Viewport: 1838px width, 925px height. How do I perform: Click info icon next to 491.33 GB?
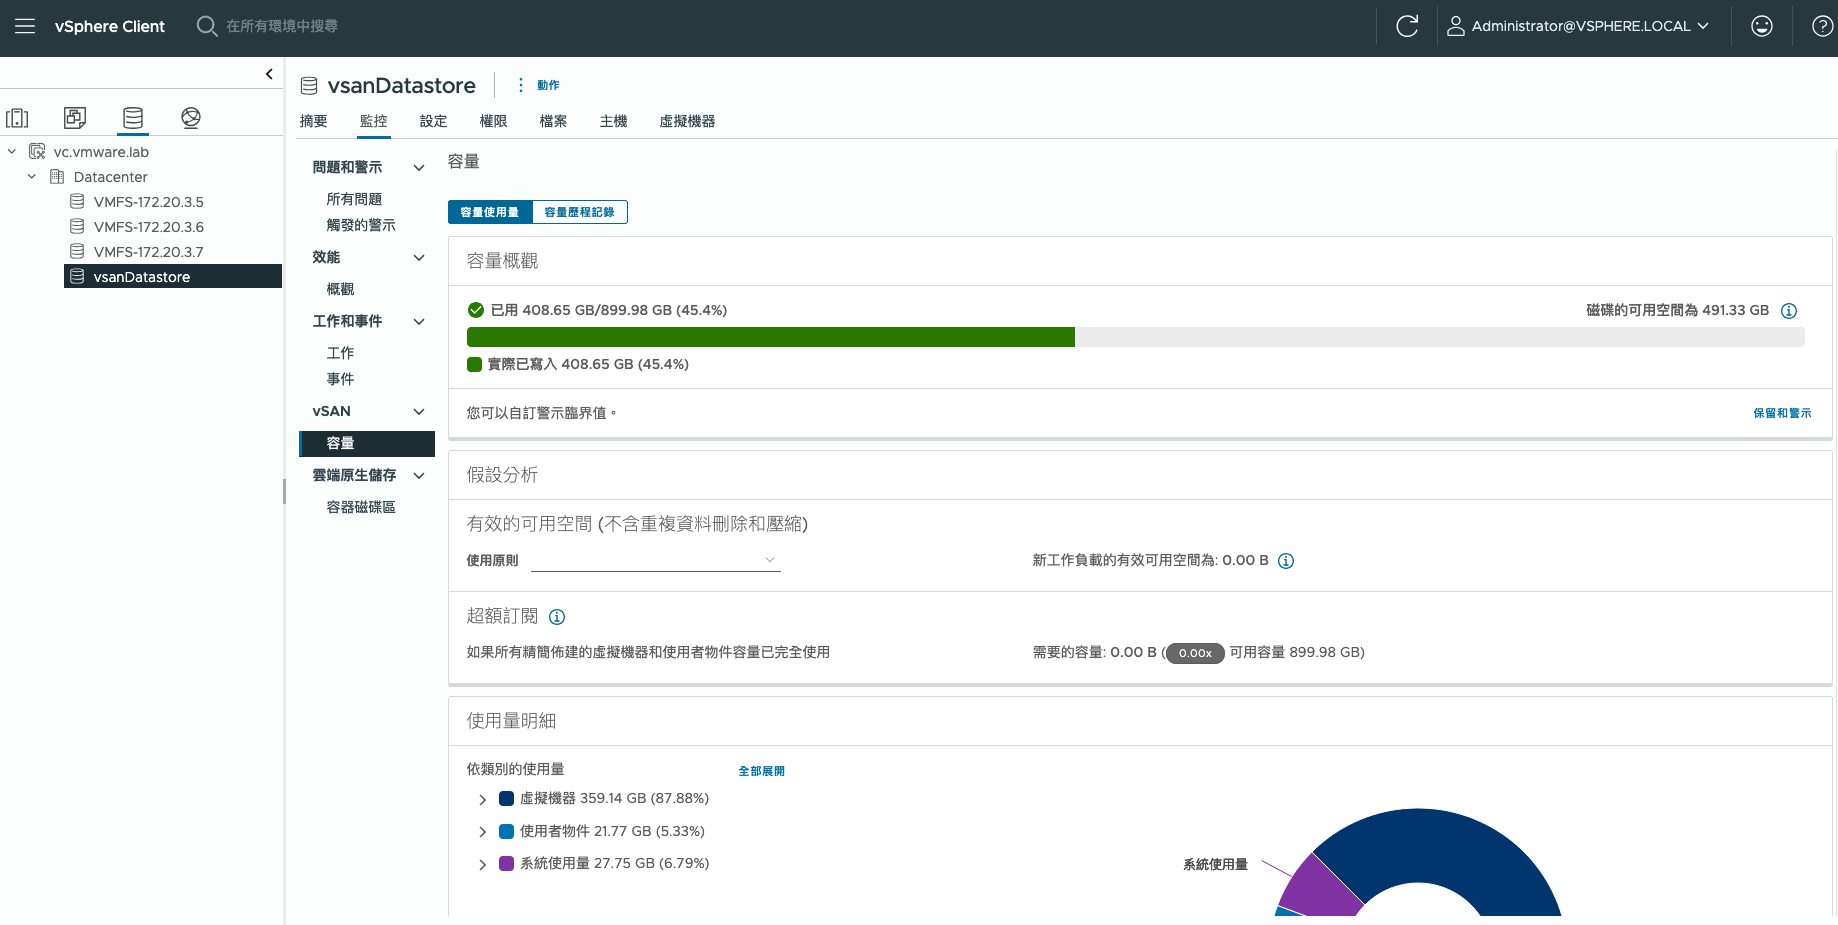tap(1789, 311)
